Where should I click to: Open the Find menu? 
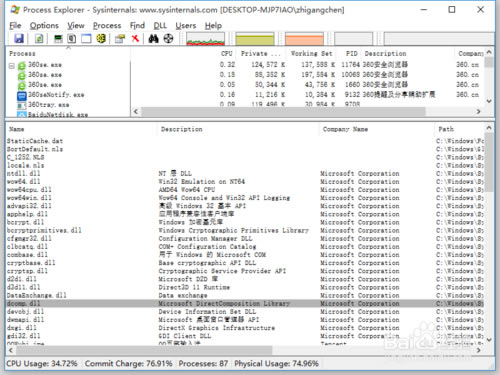pyautogui.click(x=137, y=26)
